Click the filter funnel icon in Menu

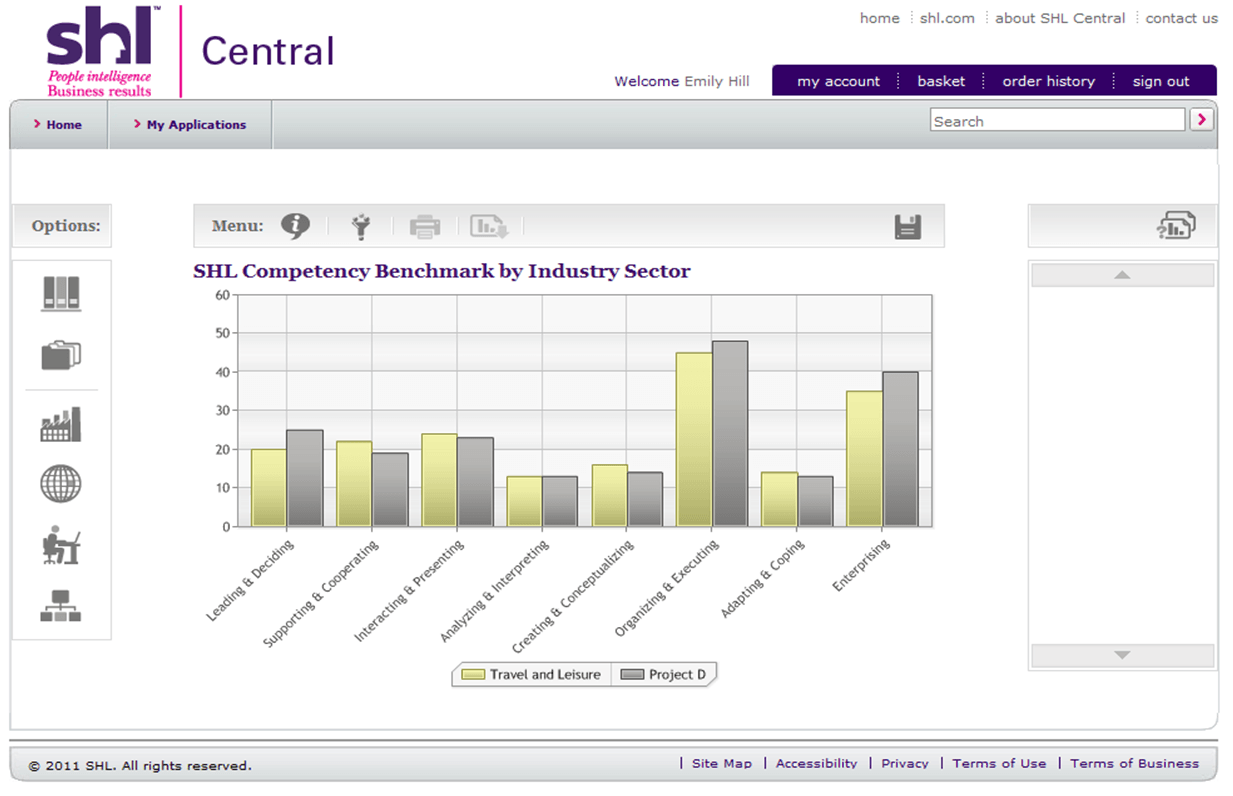pos(361,227)
